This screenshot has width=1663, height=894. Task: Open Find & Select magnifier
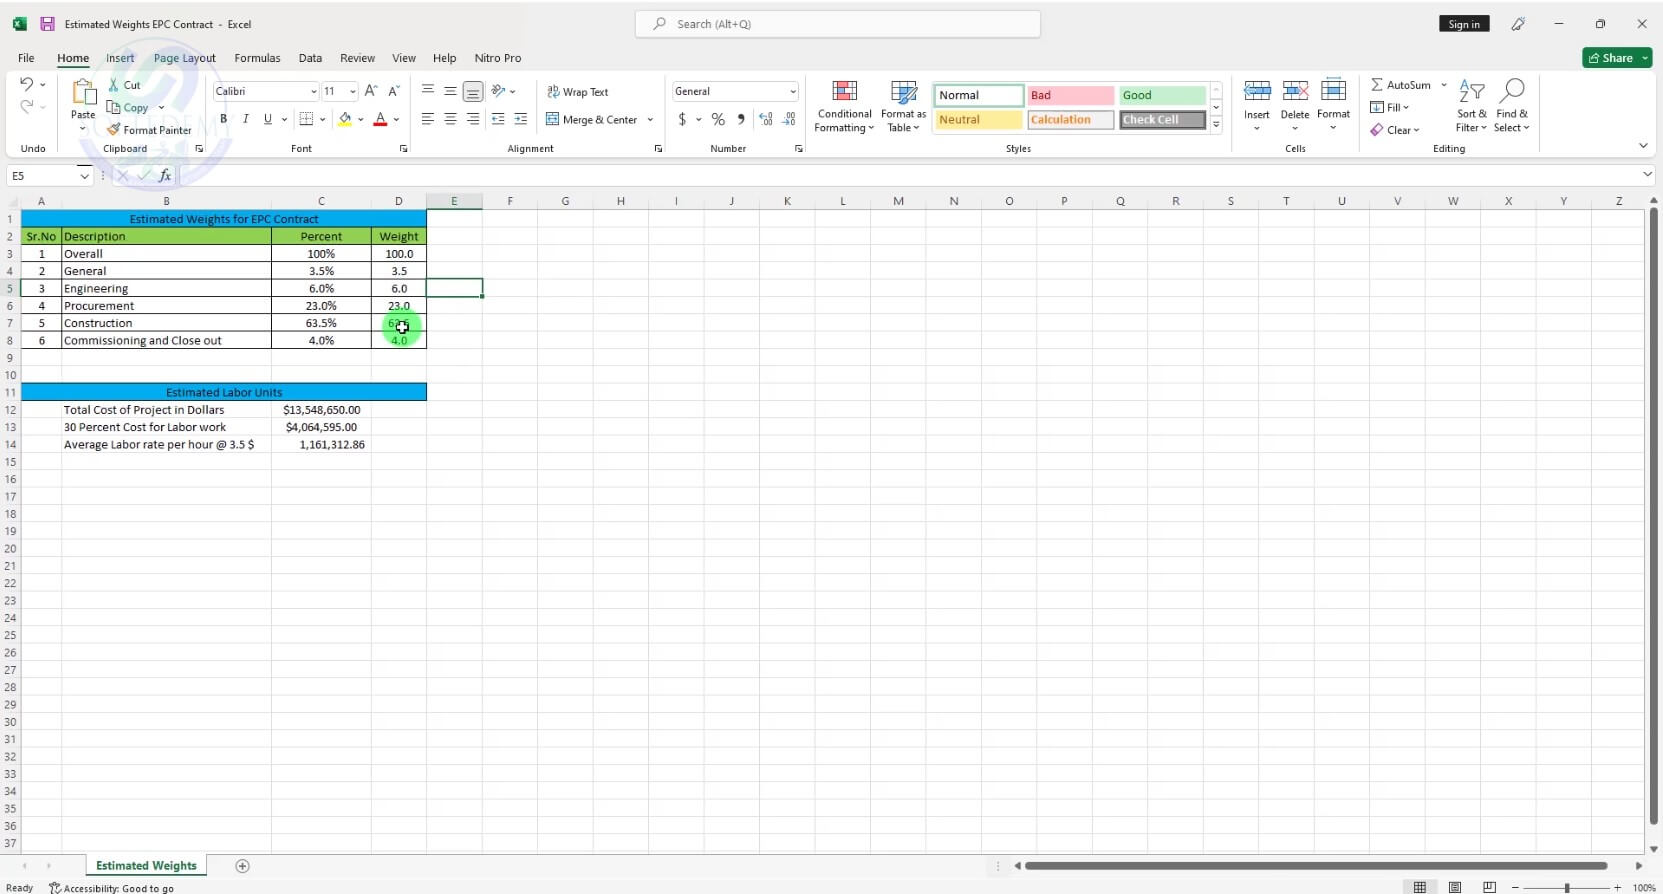(1512, 106)
